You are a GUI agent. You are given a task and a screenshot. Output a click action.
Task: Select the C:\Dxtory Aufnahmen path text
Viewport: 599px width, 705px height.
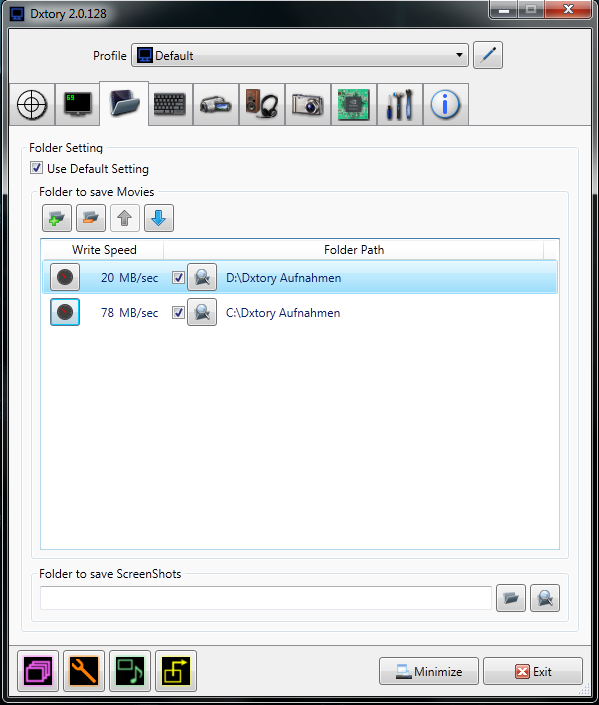pos(283,312)
